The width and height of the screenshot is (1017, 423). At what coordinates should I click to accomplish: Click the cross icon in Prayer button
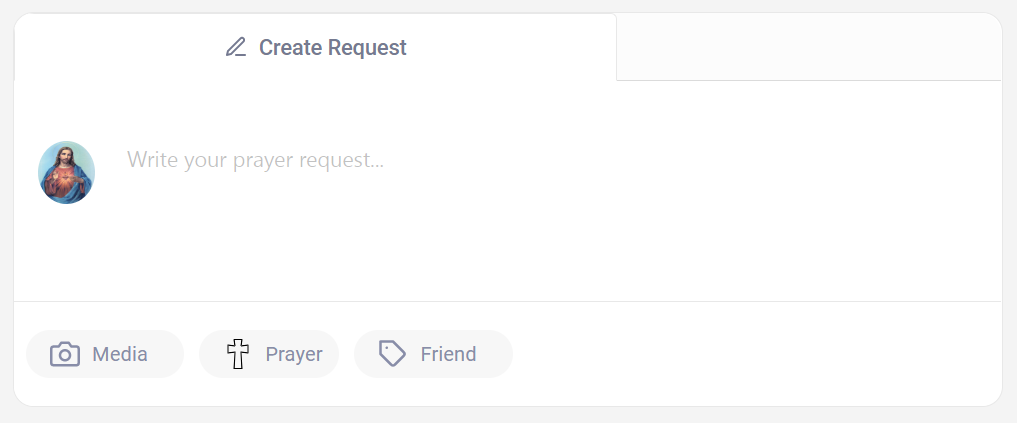(238, 354)
